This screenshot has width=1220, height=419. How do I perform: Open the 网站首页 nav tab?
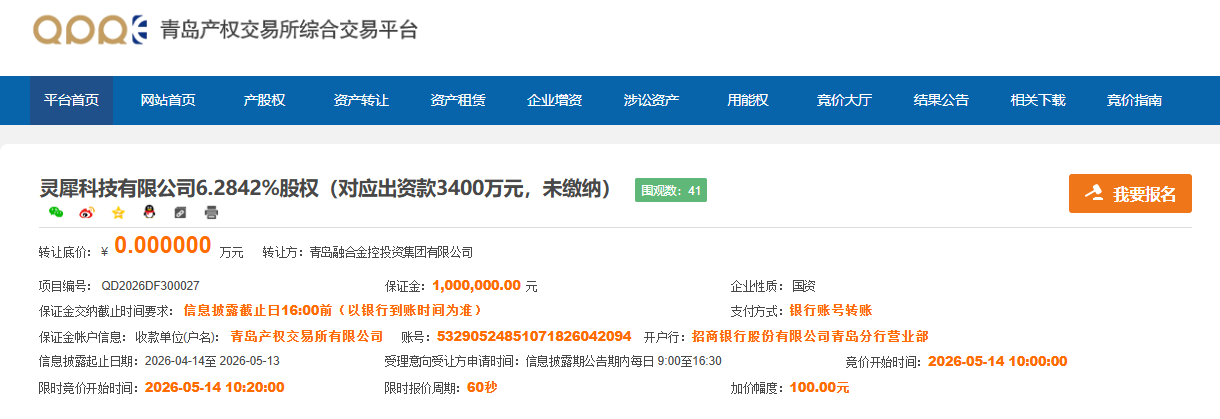tap(168, 100)
